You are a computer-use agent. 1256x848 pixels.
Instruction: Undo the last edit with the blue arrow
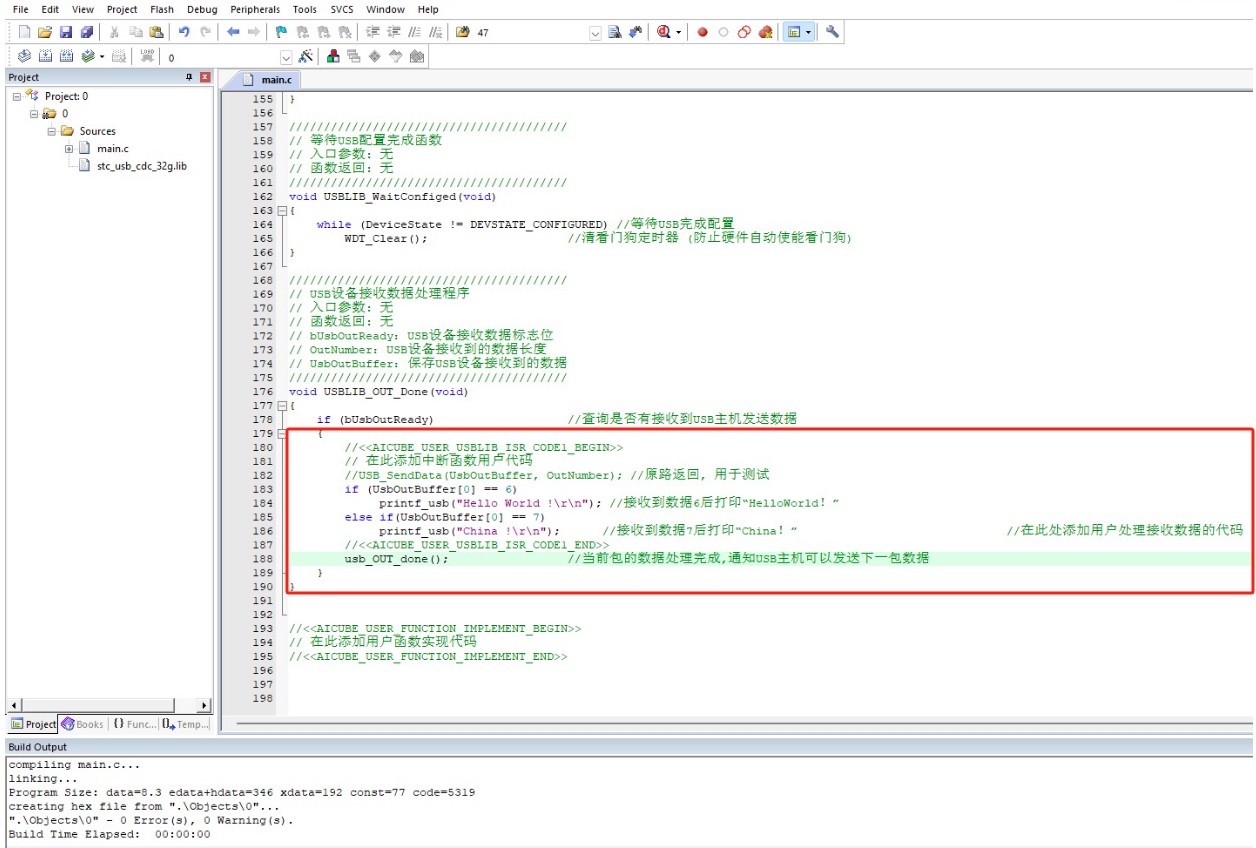184,32
